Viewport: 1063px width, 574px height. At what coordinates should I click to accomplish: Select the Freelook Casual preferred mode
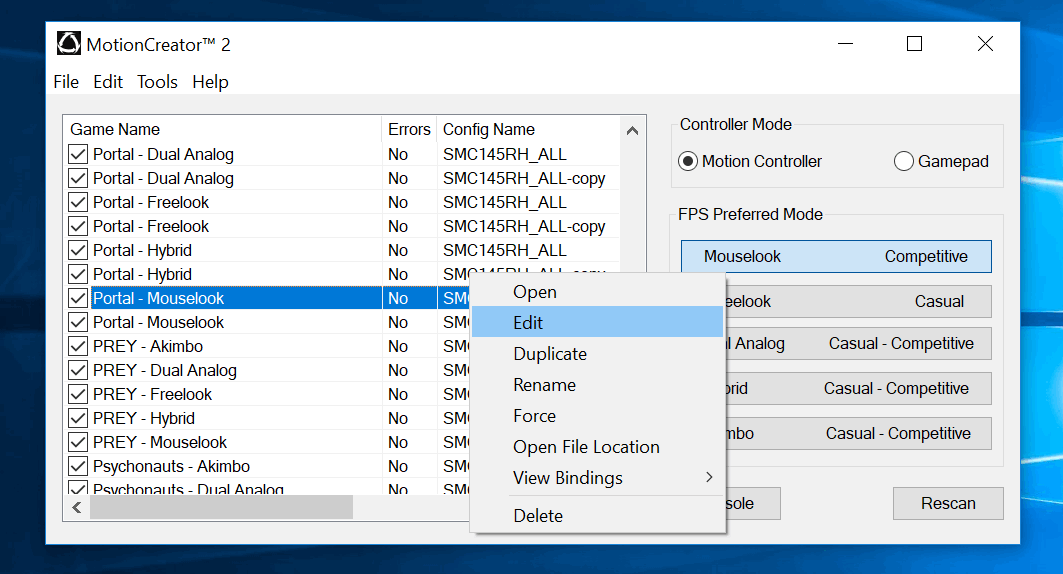coord(858,302)
